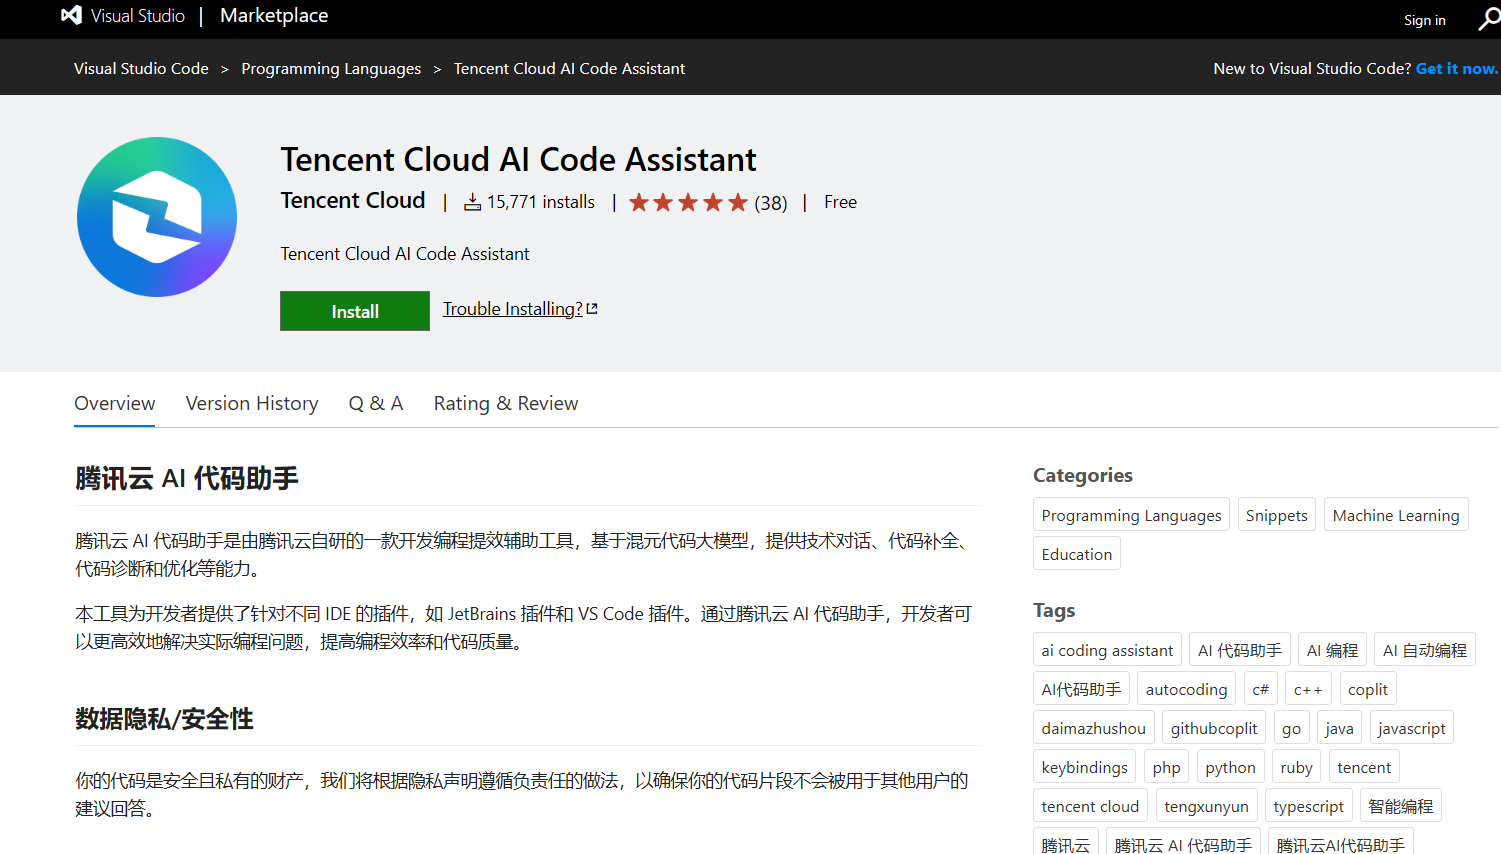The width and height of the screenshot is (1501, 854).
Task: Click Sign in
Action: pos(1424,20)
